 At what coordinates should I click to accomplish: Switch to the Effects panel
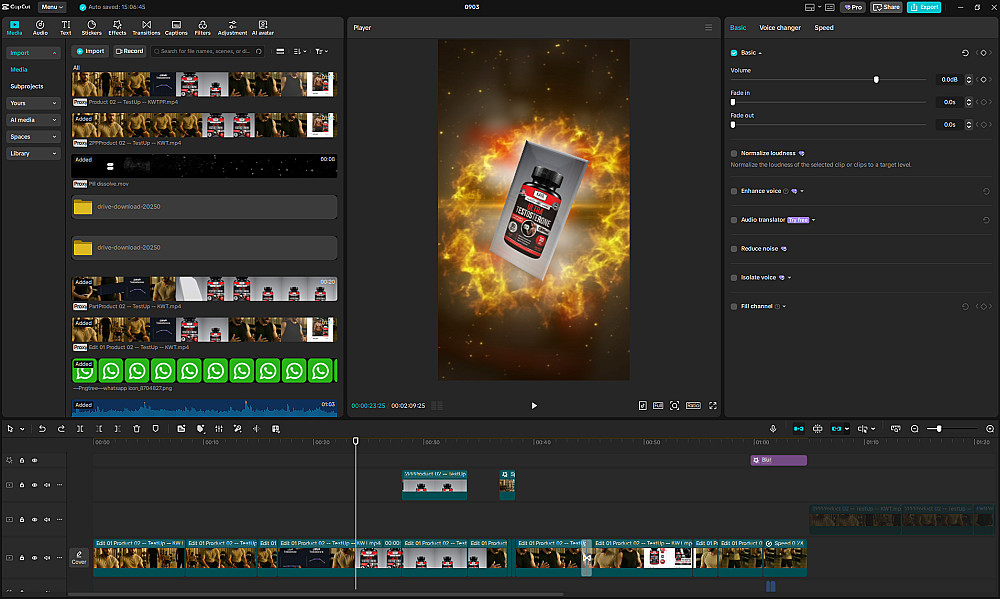coord(117,27)
